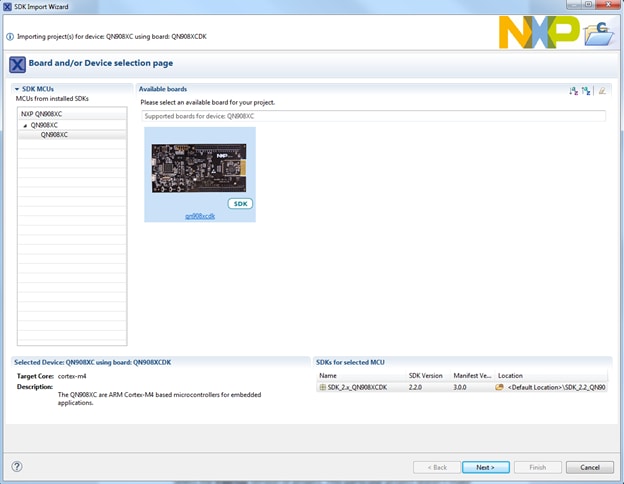Click the SDK_2.x_QN908XCDK package icon

pos(322,387)
